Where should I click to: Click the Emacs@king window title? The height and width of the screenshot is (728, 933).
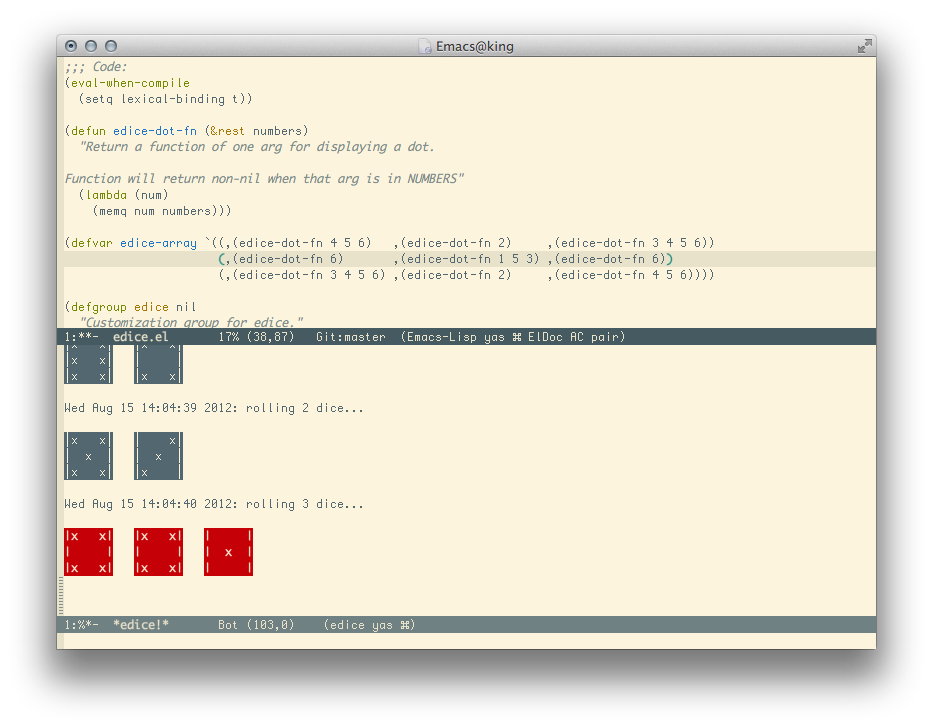pos(474,46)
